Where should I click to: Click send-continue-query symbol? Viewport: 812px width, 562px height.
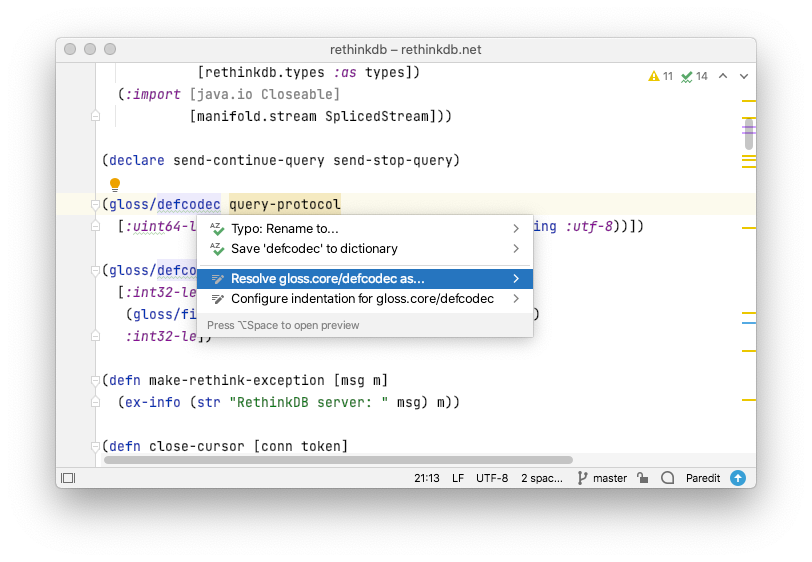[x=249, y=160]
